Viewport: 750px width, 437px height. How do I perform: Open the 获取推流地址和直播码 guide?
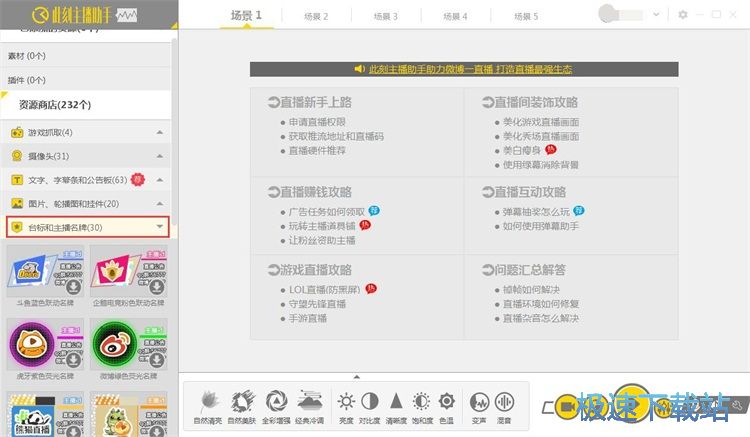(336, 137)
